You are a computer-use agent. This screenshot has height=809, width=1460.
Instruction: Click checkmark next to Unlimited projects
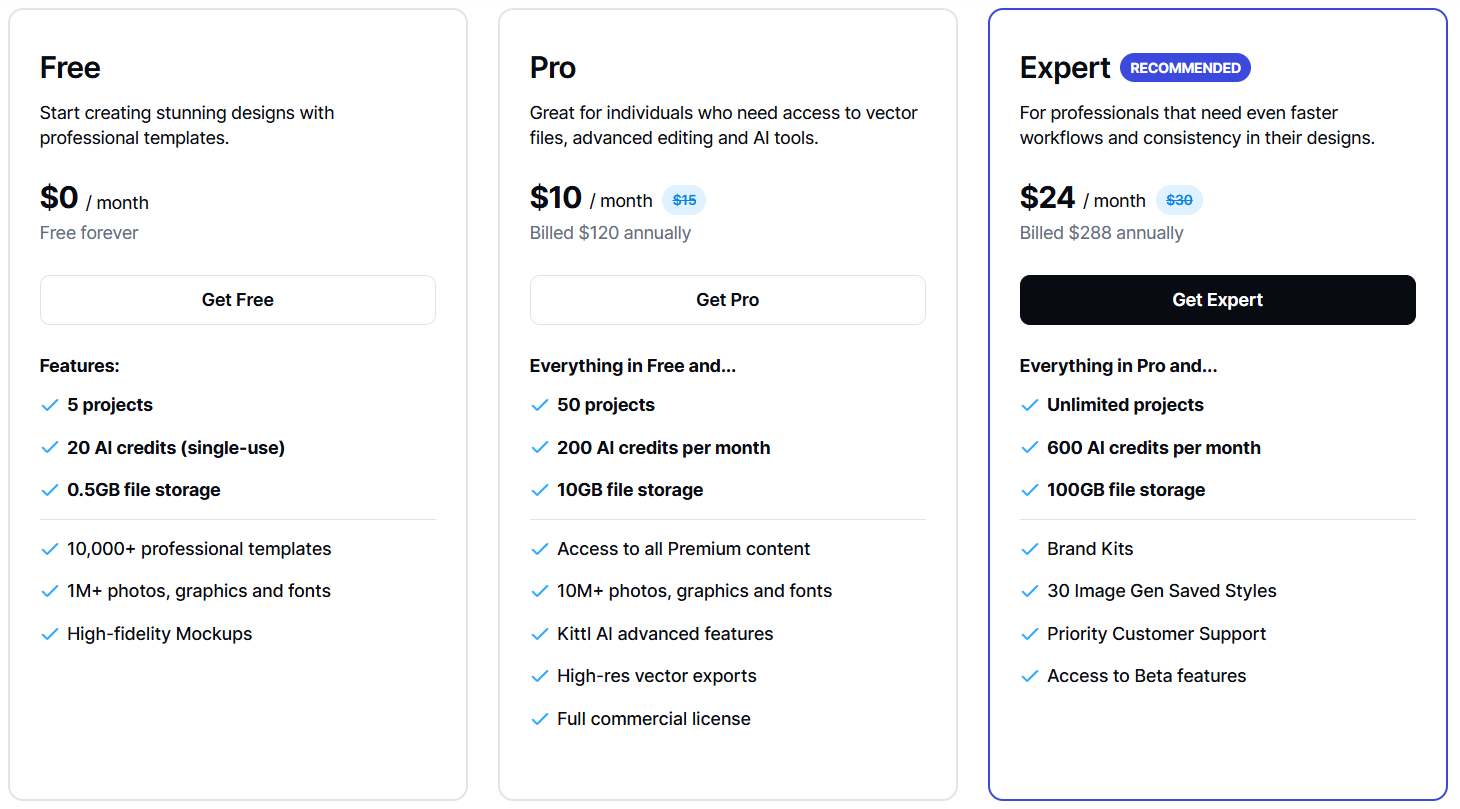[x=1029, y=405]
